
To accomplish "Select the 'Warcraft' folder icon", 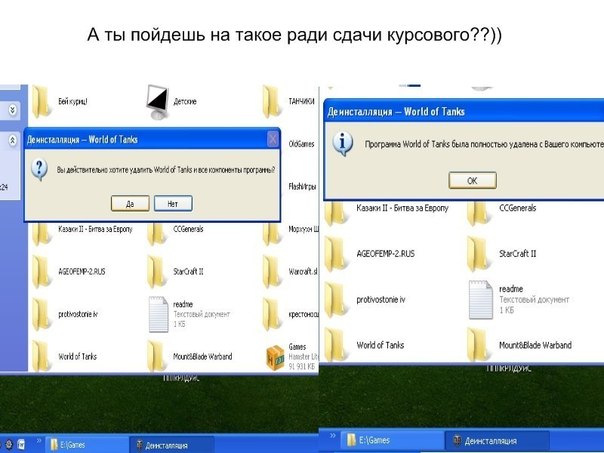I will (273, 271).
